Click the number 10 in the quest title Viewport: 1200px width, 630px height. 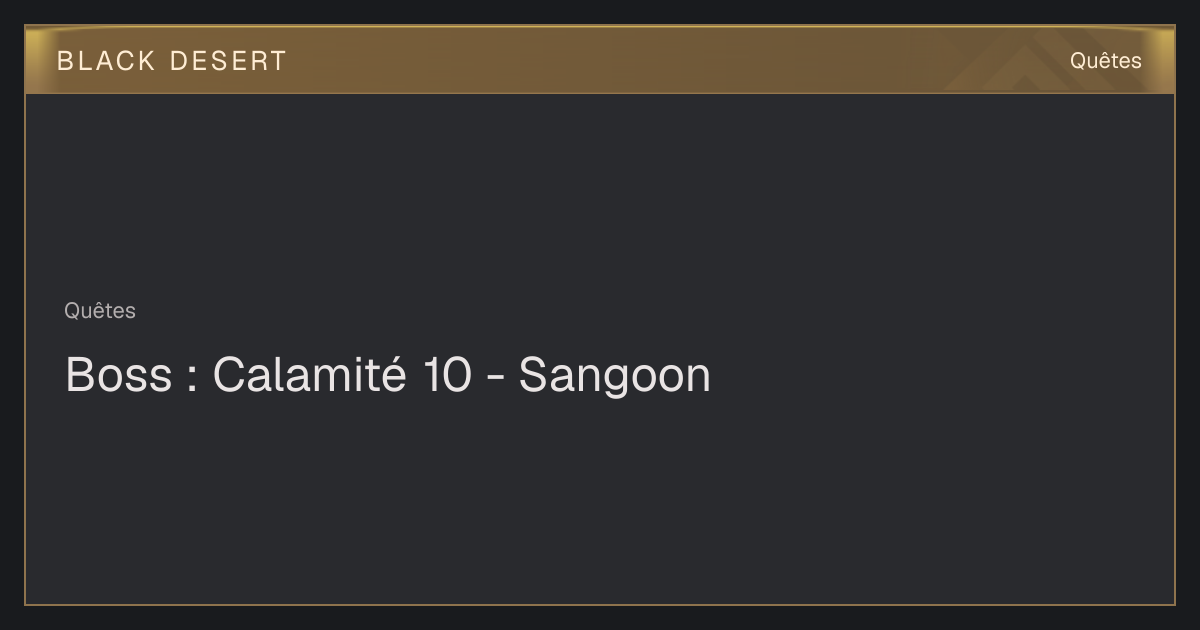(447, 375)
